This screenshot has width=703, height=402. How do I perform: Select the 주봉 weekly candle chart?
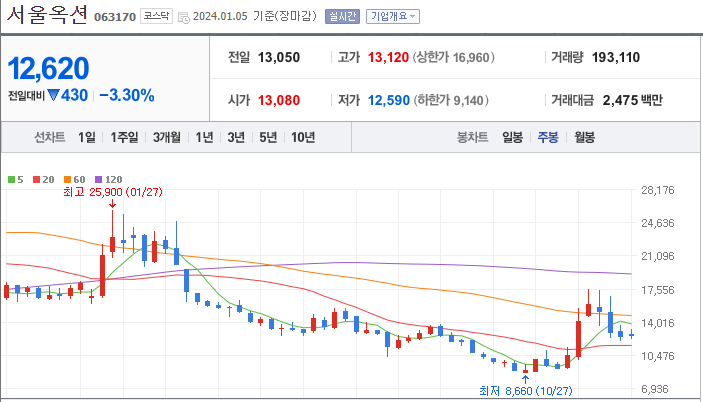[x=548, y=137]
